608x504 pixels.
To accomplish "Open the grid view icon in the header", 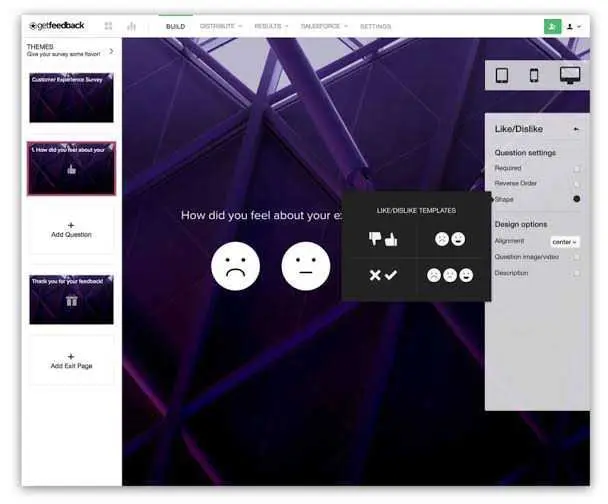I will [108, 26].
